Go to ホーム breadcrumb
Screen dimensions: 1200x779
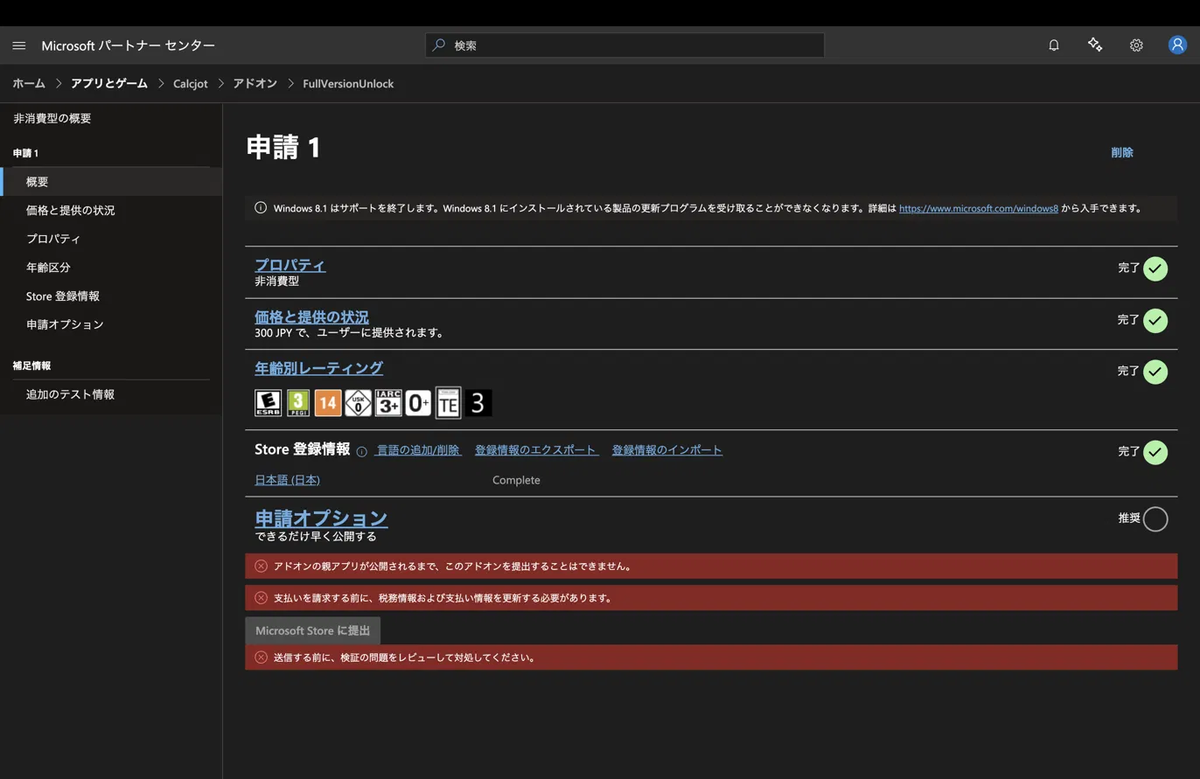point(29,84)
